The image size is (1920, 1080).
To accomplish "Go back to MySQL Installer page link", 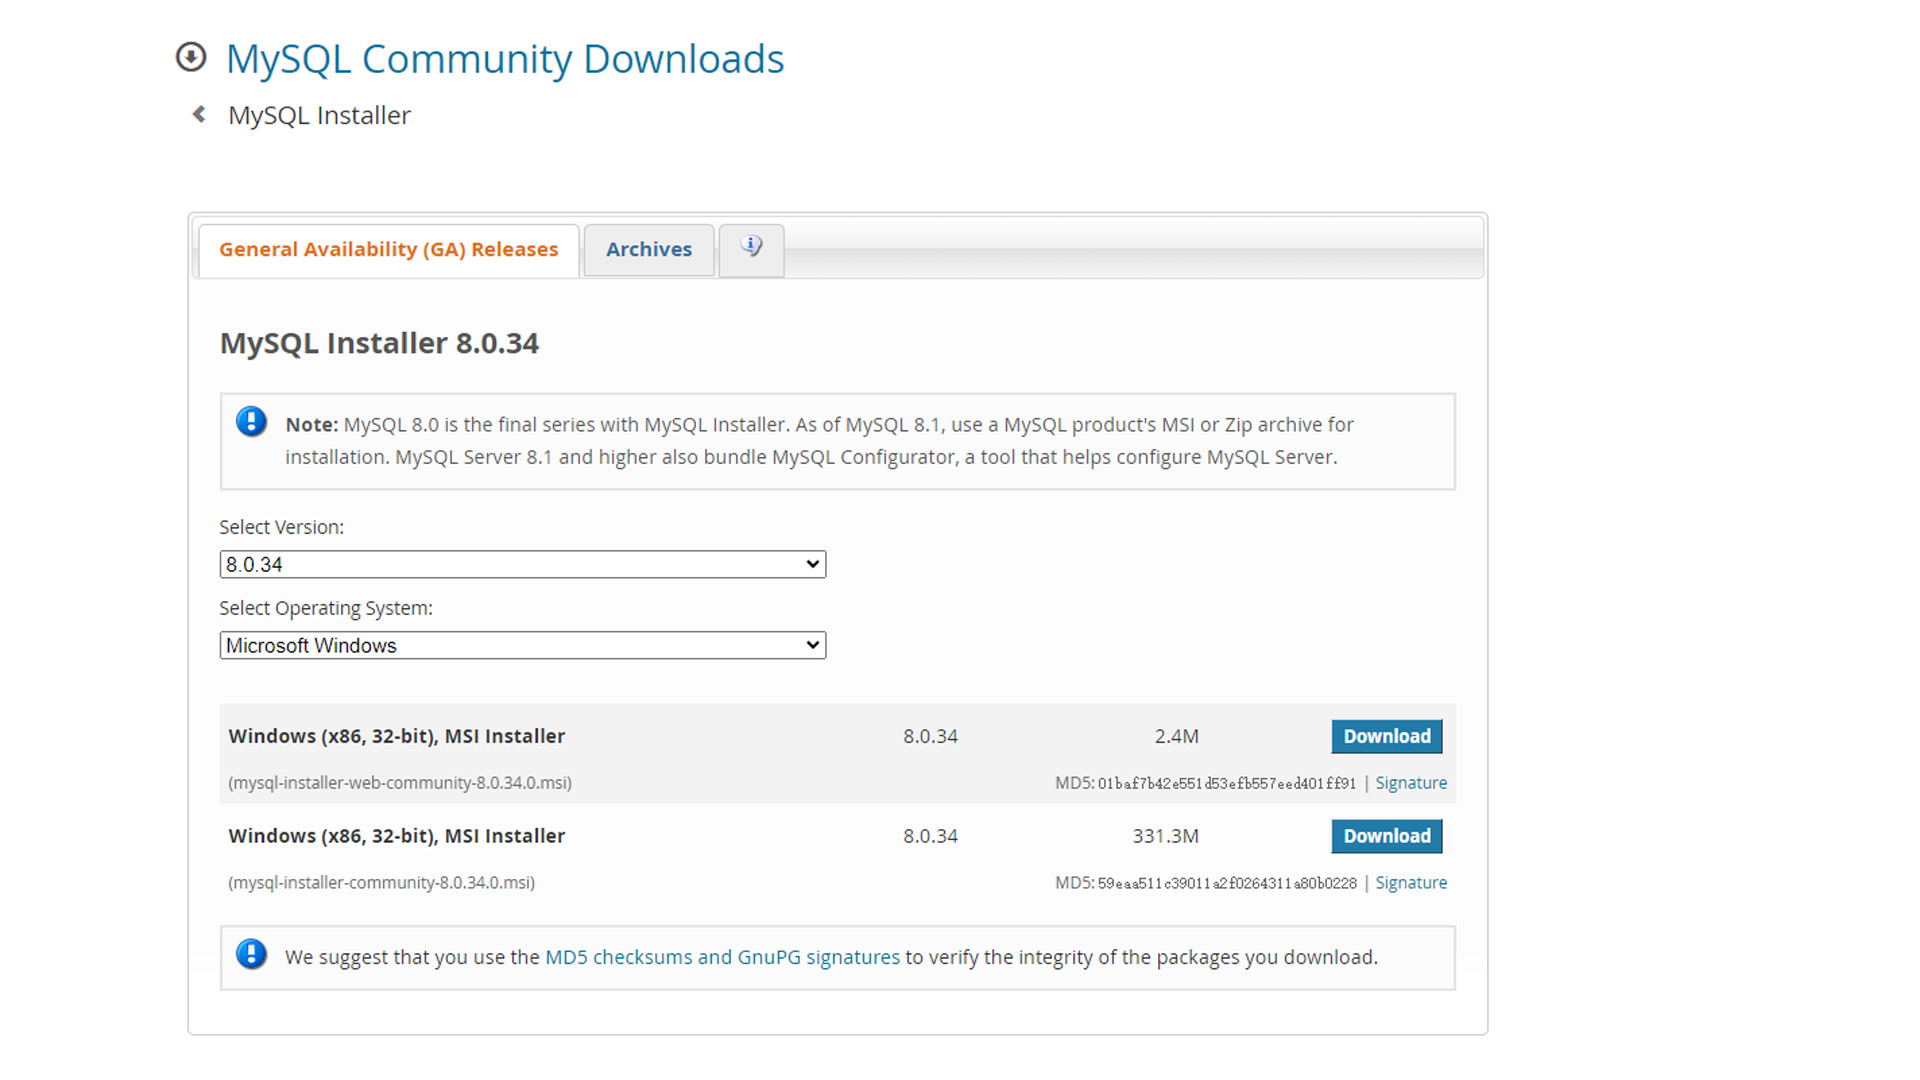I will (319, 115).
